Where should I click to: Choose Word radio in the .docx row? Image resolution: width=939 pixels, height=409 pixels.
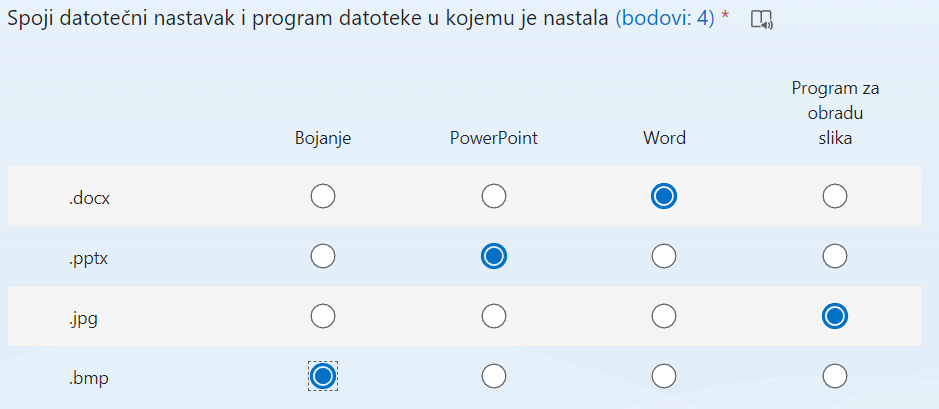[664, 196]
